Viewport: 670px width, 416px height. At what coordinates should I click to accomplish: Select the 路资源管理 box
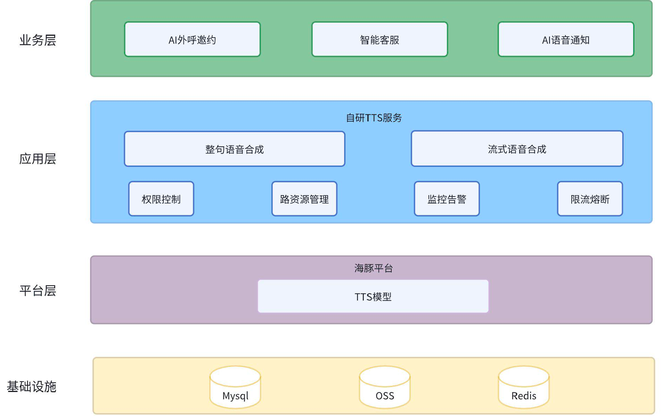click(304, 199)
